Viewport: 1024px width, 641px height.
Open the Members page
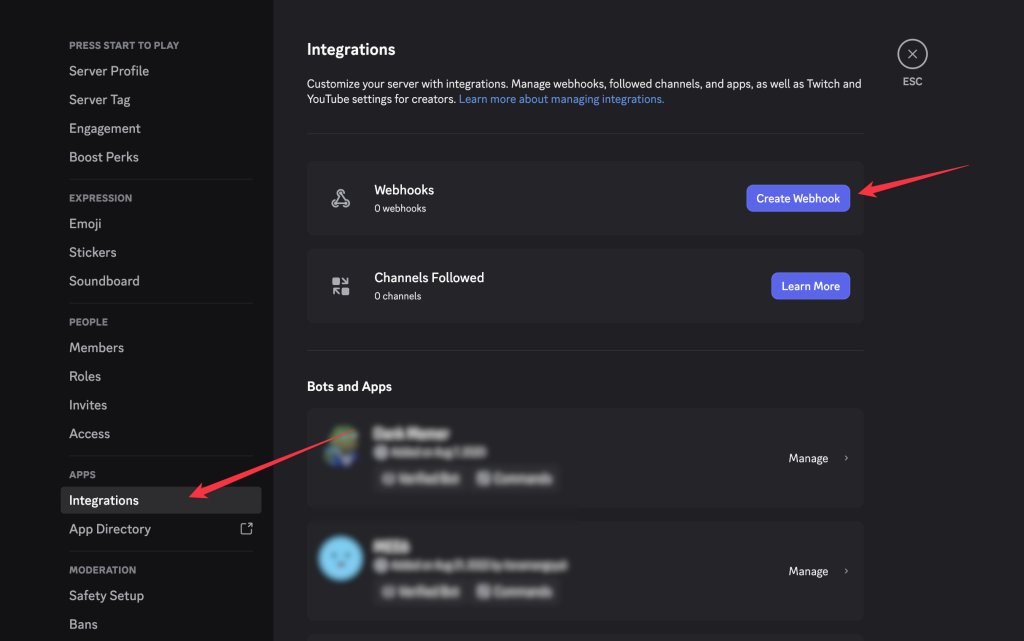pyautogui.click(x=97, y=348)
